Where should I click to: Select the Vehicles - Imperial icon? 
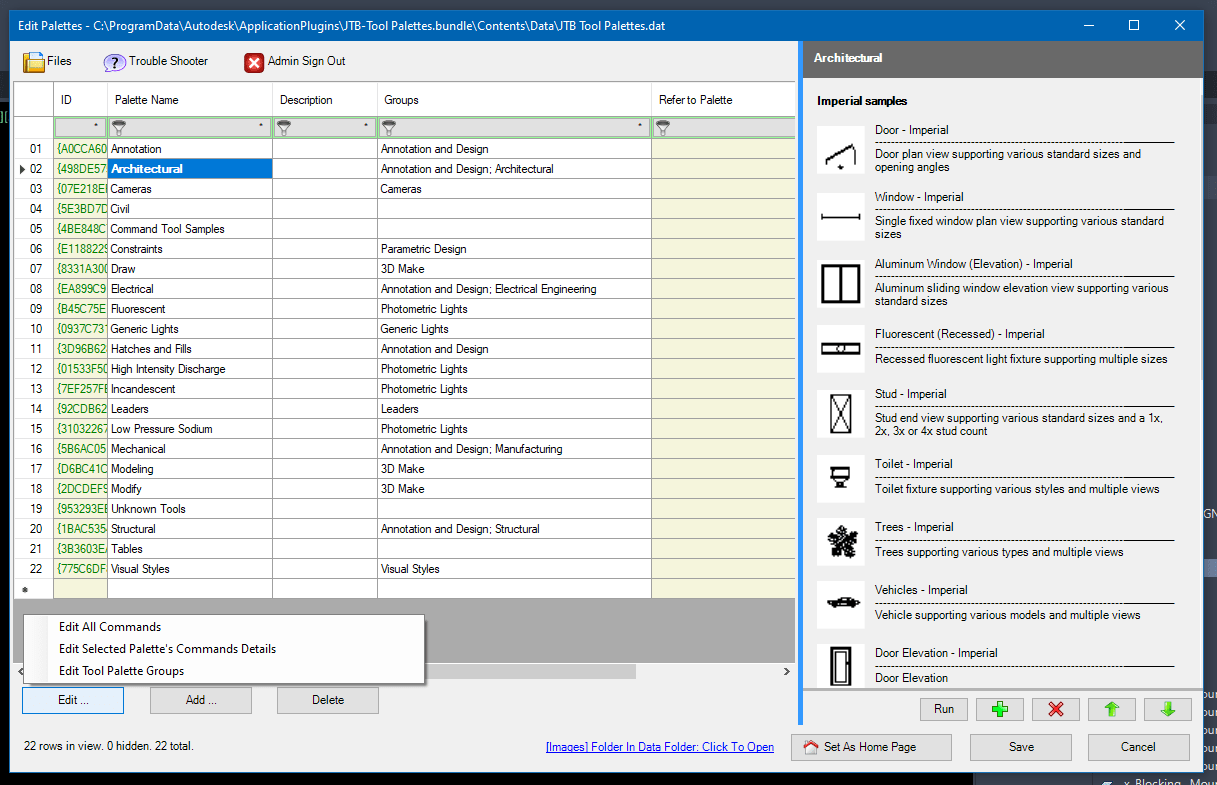(840, 604)
